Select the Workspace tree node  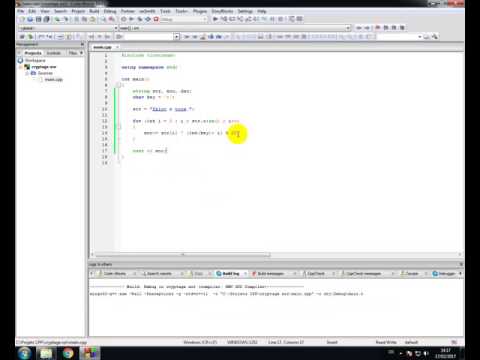[35, 61]
